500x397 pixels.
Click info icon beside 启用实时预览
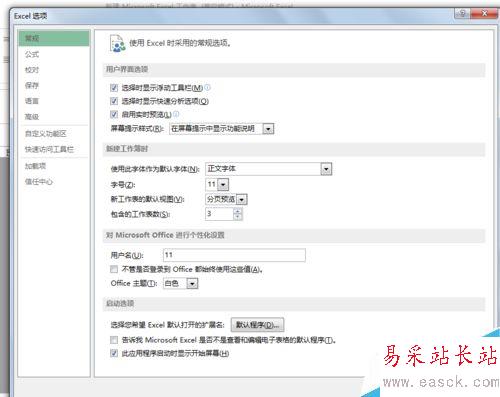coord(176,114)
